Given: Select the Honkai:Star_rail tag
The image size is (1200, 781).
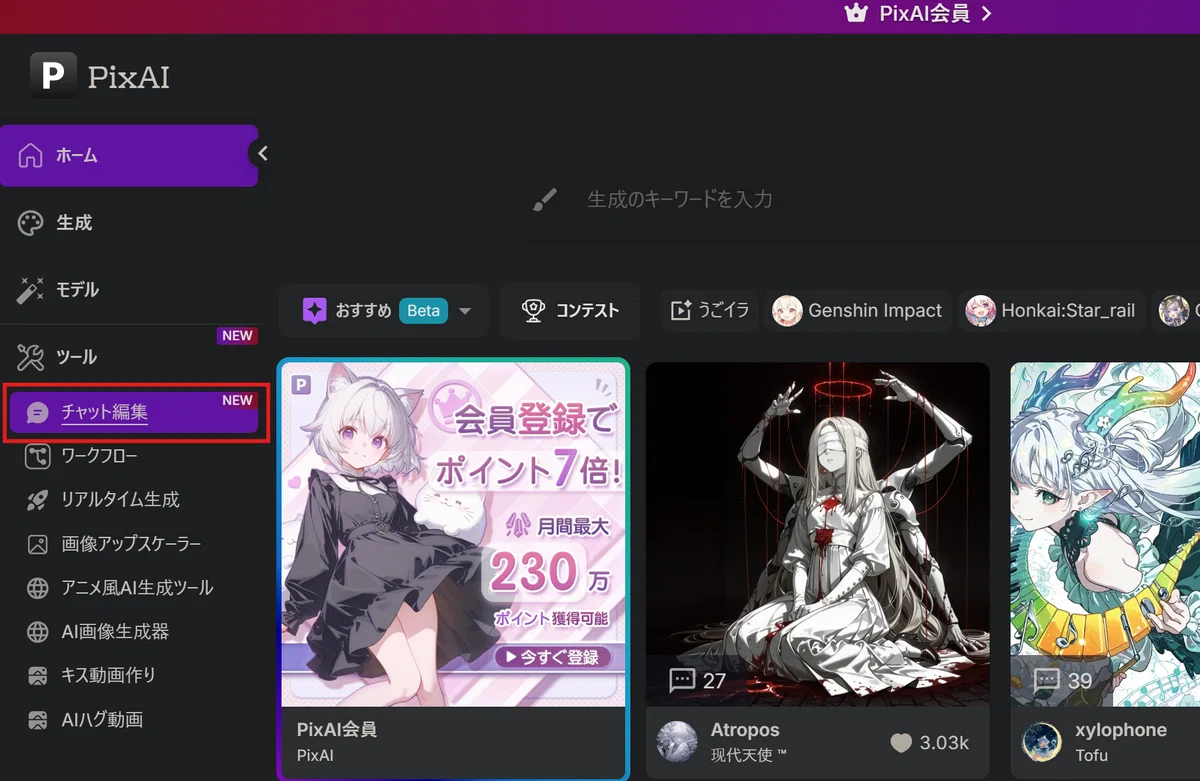Looking at the screenshot, I should point(1052,311).
